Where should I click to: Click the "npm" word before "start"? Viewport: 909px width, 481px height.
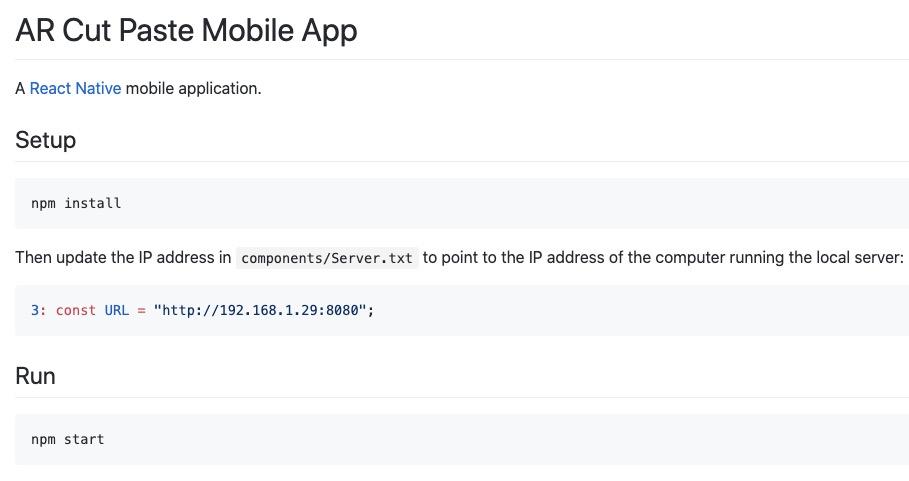pos(43,439)
